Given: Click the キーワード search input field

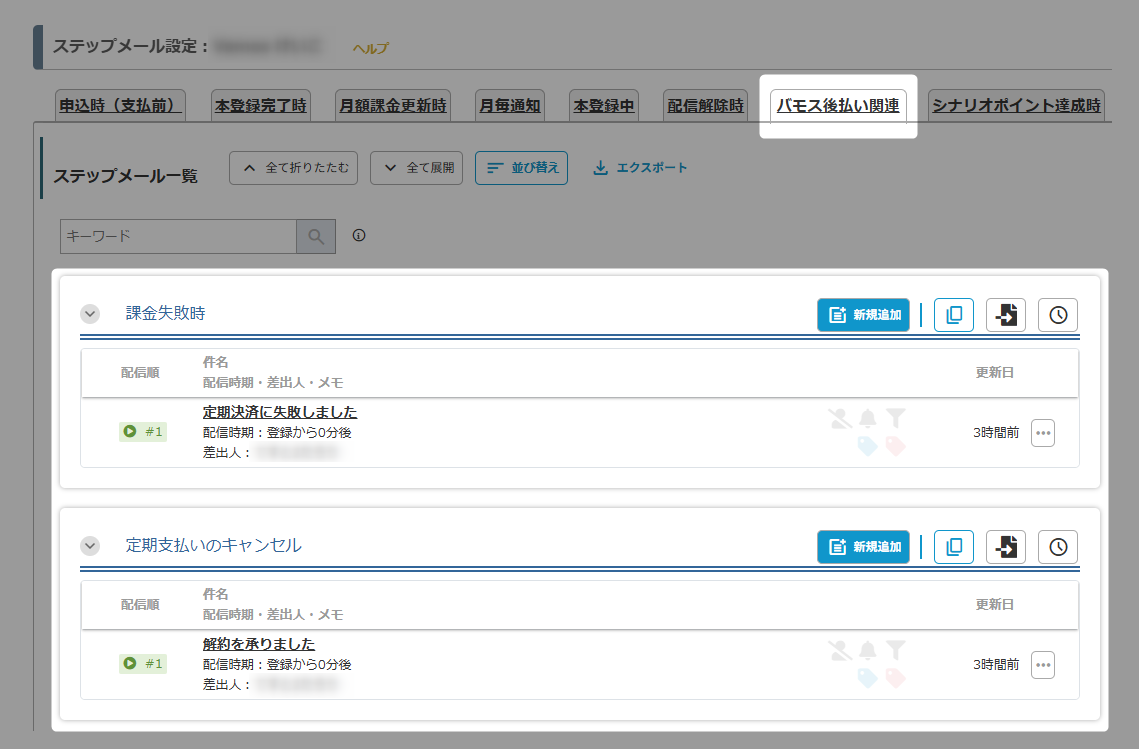Looking at the screenshot, I should tap(178, 237).
